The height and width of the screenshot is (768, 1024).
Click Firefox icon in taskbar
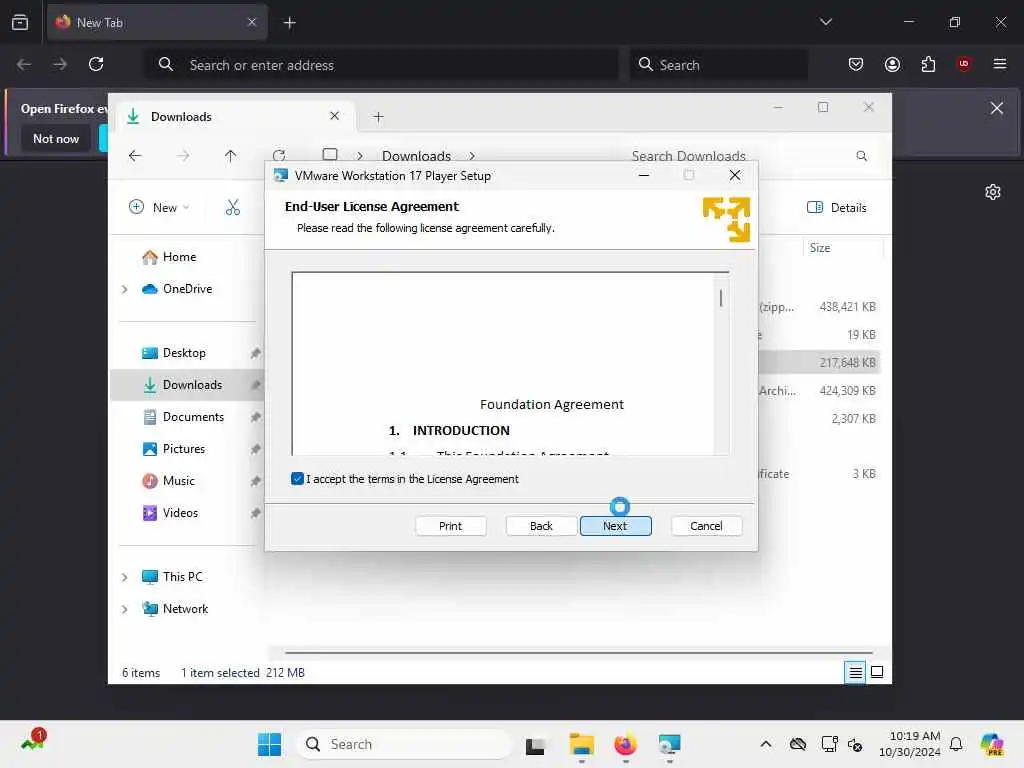625,744
